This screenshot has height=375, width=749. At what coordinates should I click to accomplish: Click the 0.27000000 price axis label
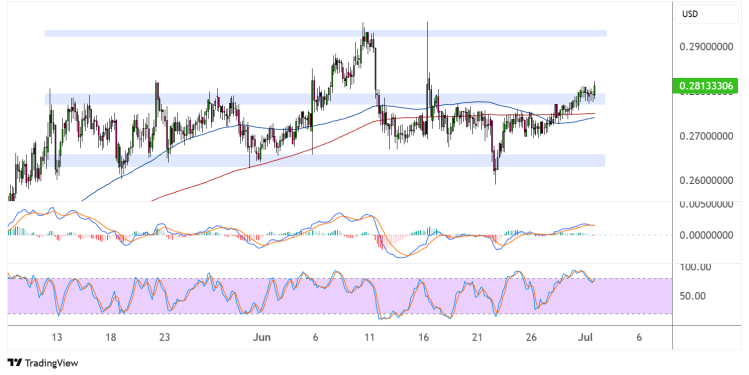pyautogui.click(x=706, y=136)
